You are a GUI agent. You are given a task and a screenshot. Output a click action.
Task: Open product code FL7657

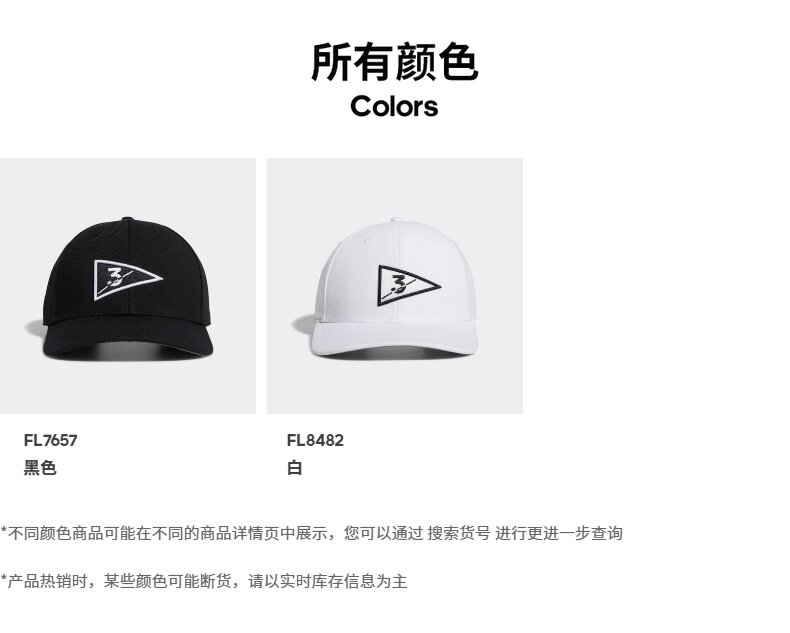(50, 440)
